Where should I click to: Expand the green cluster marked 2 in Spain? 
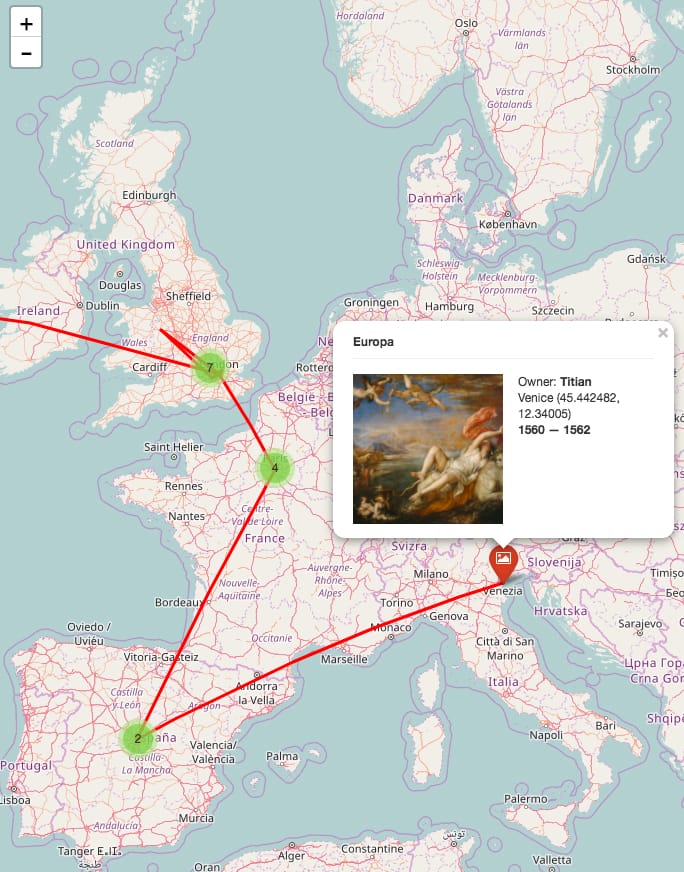coord(137,739)
